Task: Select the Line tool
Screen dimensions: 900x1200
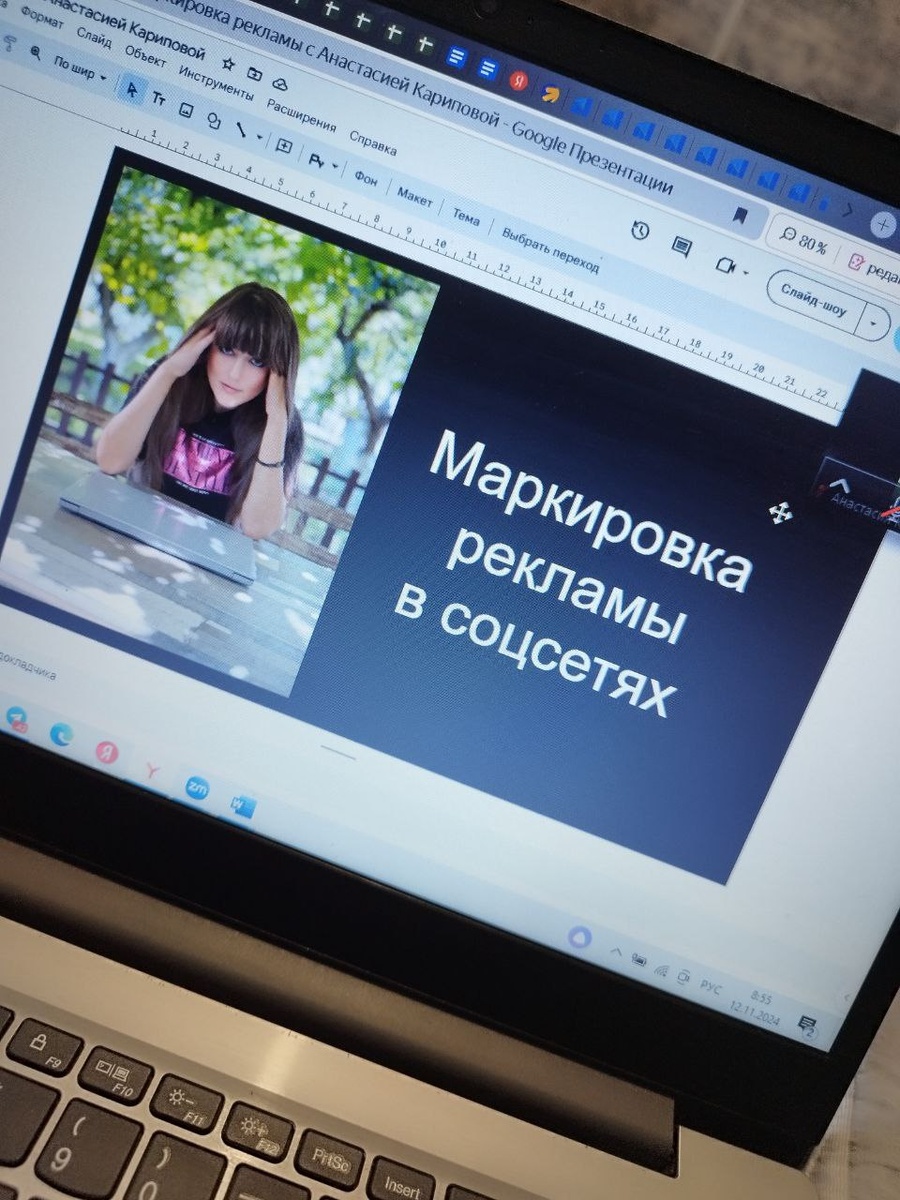Action: click(241, 128)
